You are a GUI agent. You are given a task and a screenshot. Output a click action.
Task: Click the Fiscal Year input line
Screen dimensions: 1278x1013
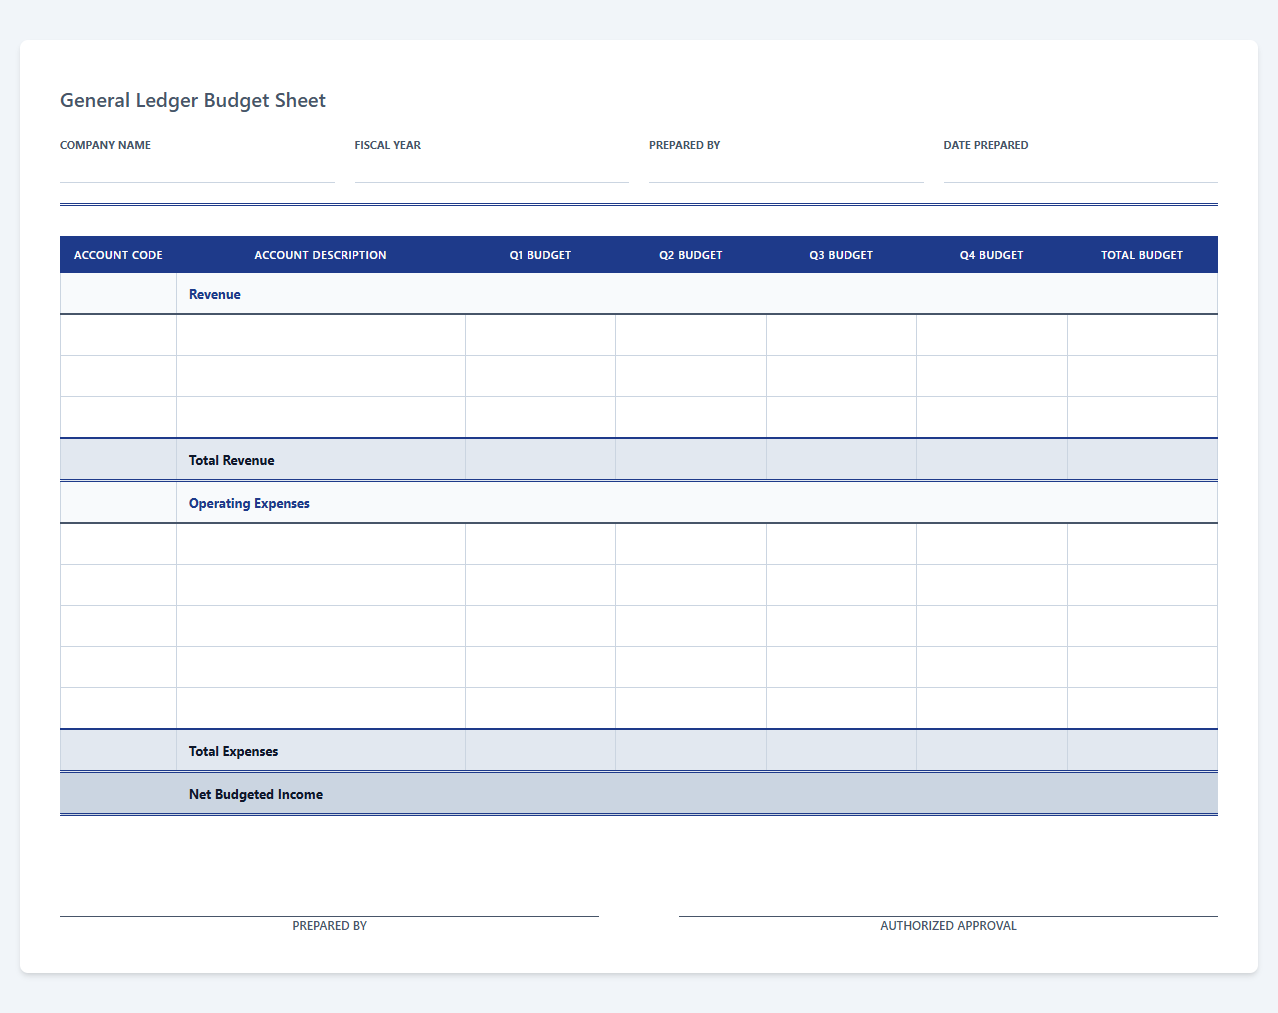[491, 170]
